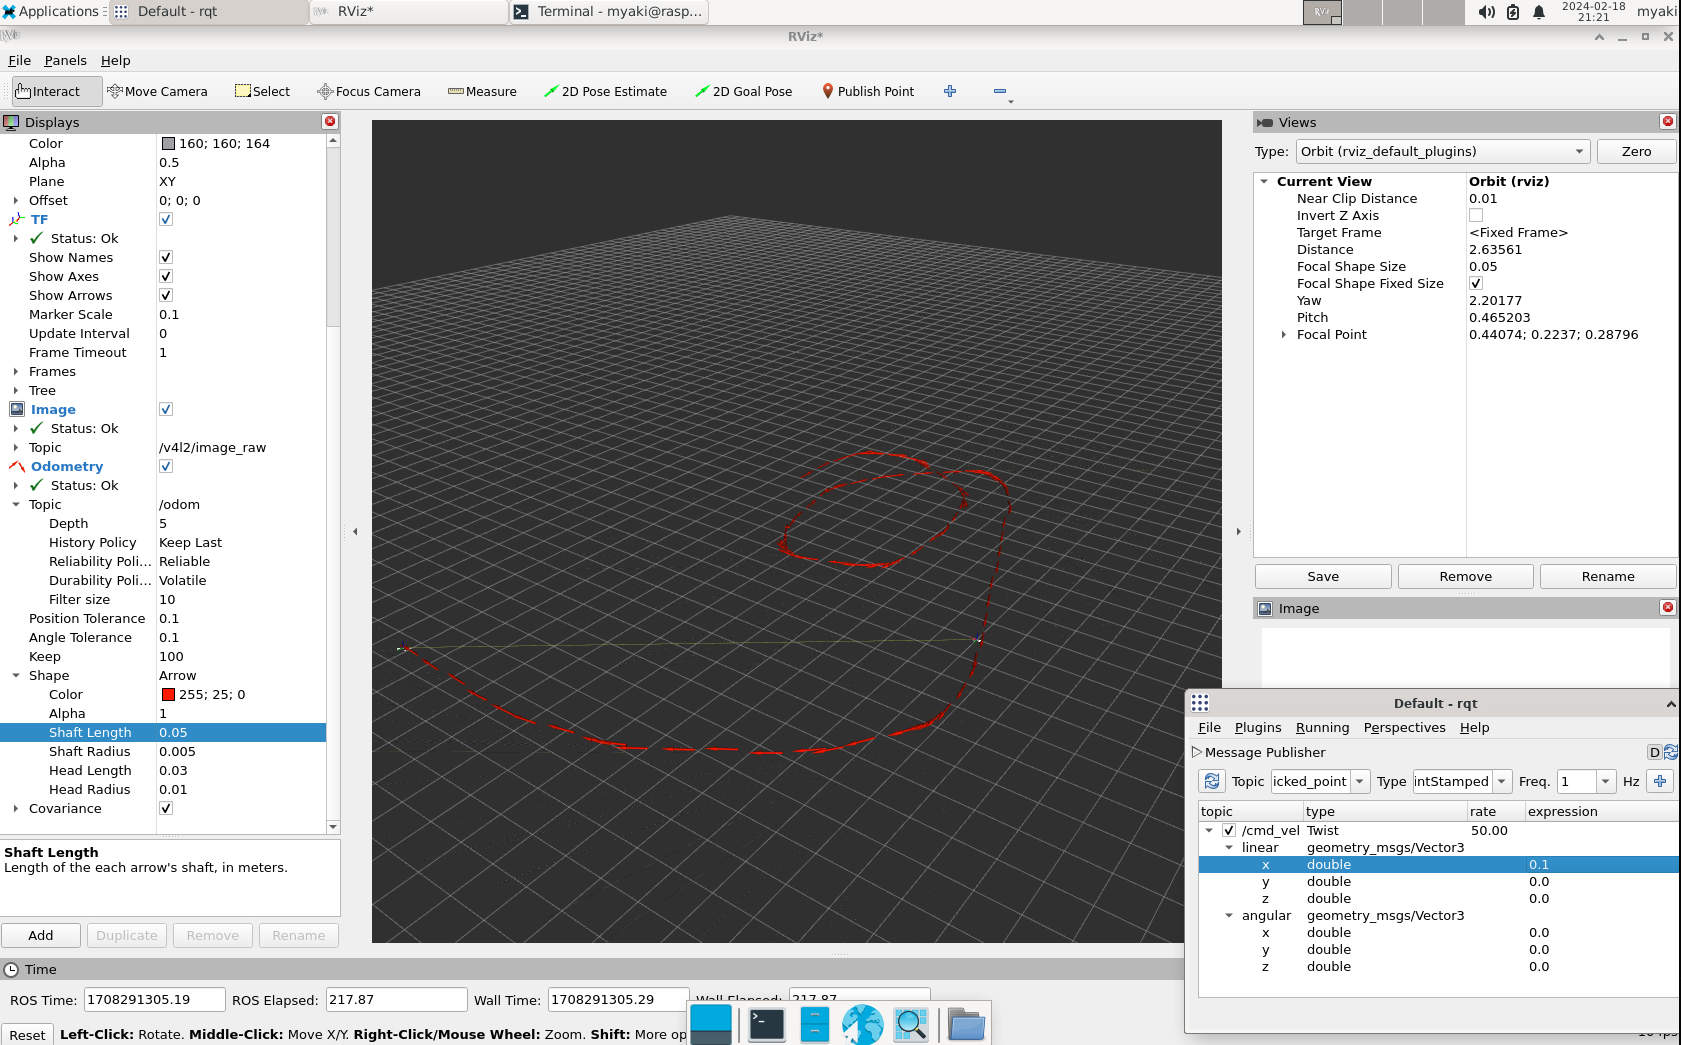Expand the Focal Point property
1681x1045 pixels.
[x=1284, y=335]
